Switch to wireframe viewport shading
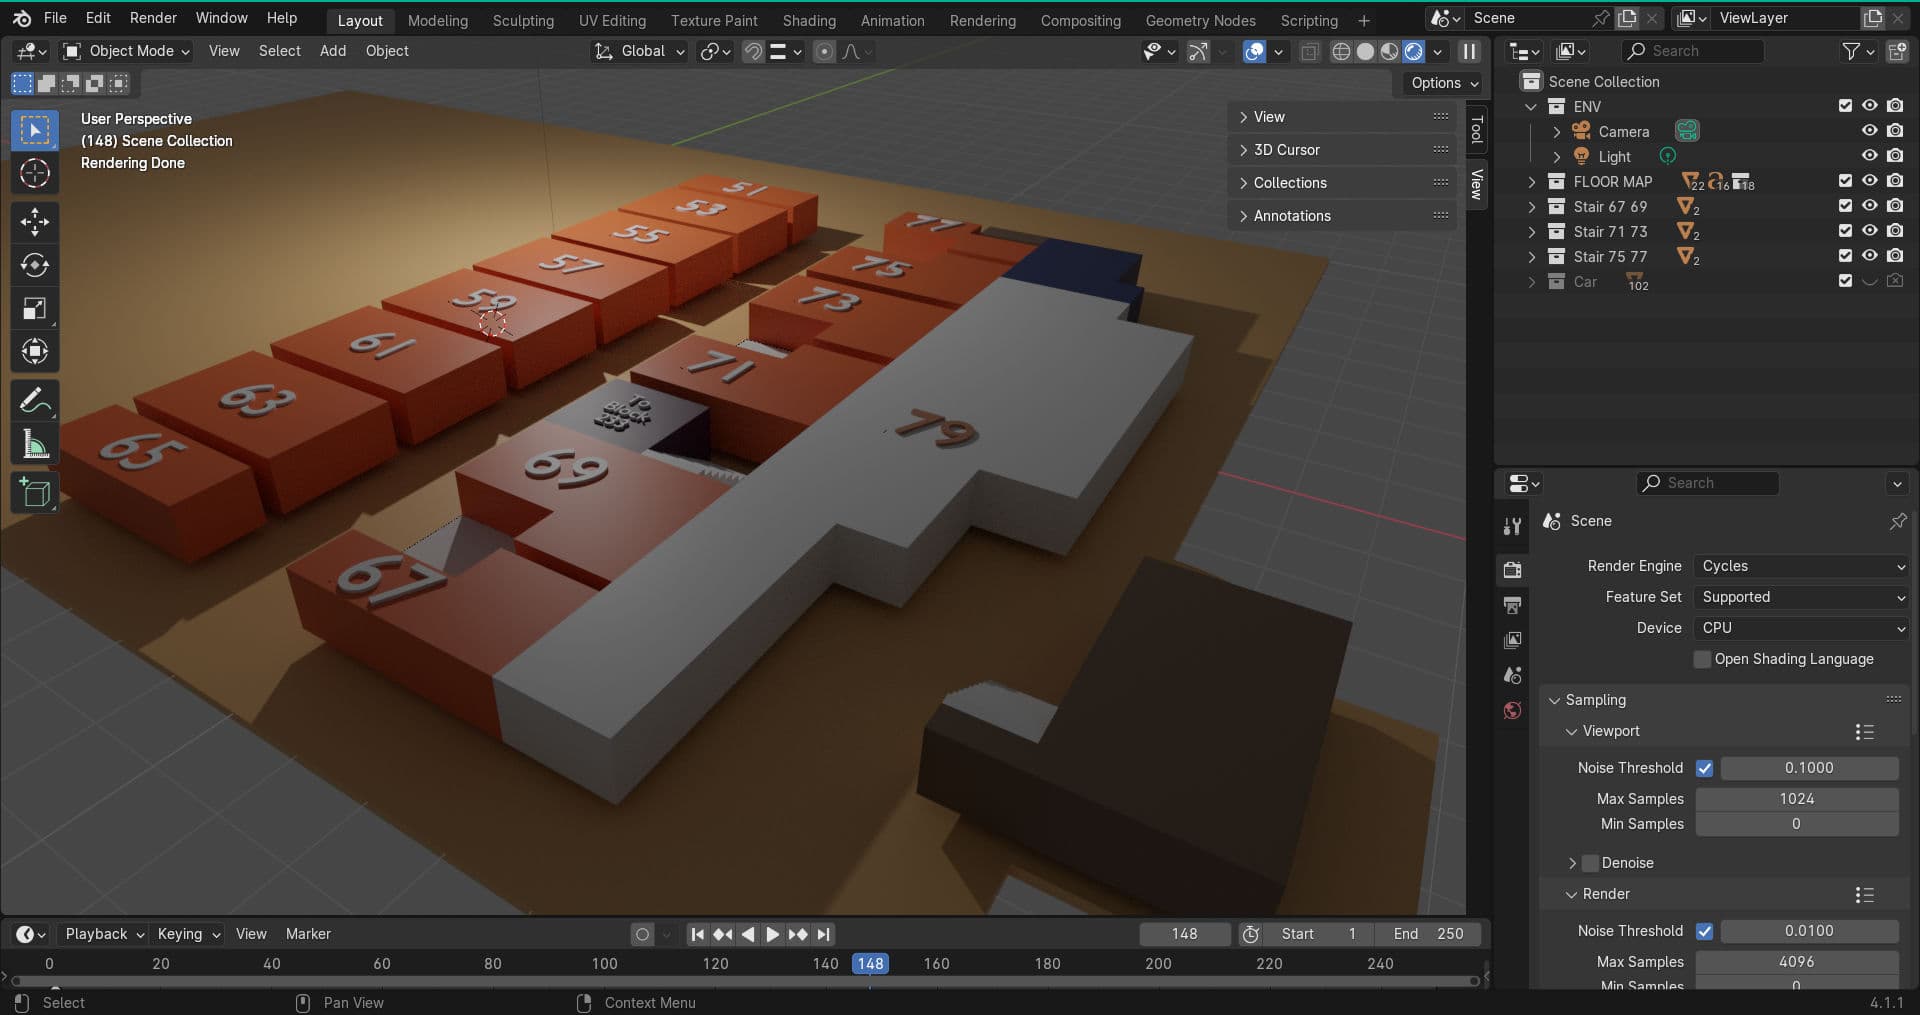1920x1015 pixels. point(1341,51)
